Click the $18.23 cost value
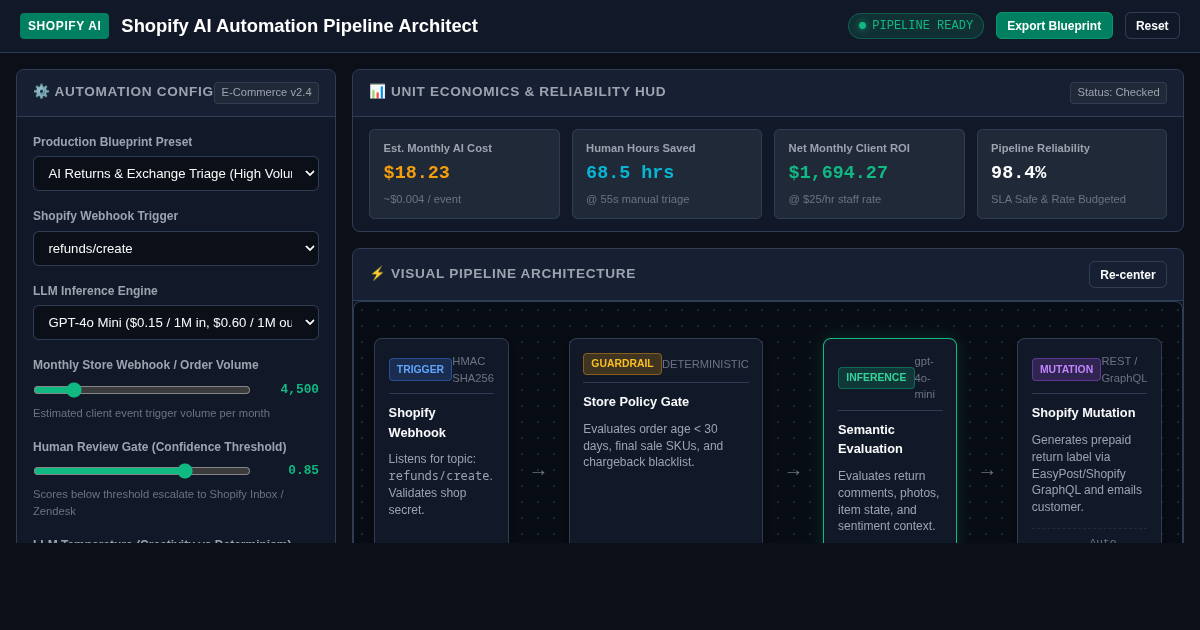Screen dimensions: 1200x630 [417, 173]
